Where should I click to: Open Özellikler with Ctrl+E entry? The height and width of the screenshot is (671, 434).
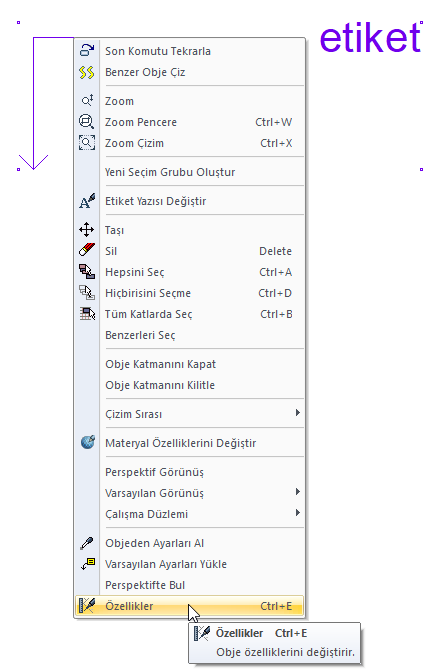click(x=190, y=606)
